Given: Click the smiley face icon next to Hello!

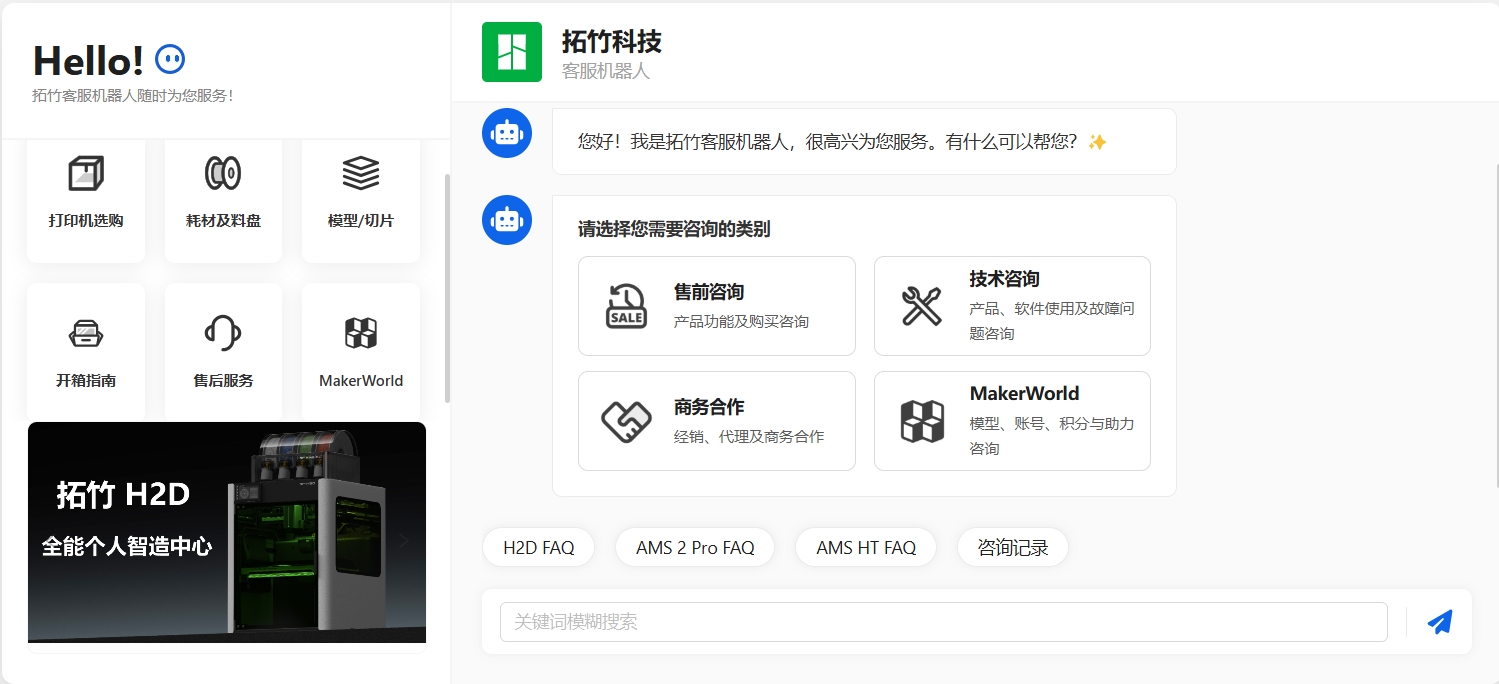Looking at the screenshot, I should tap(170, 60).
